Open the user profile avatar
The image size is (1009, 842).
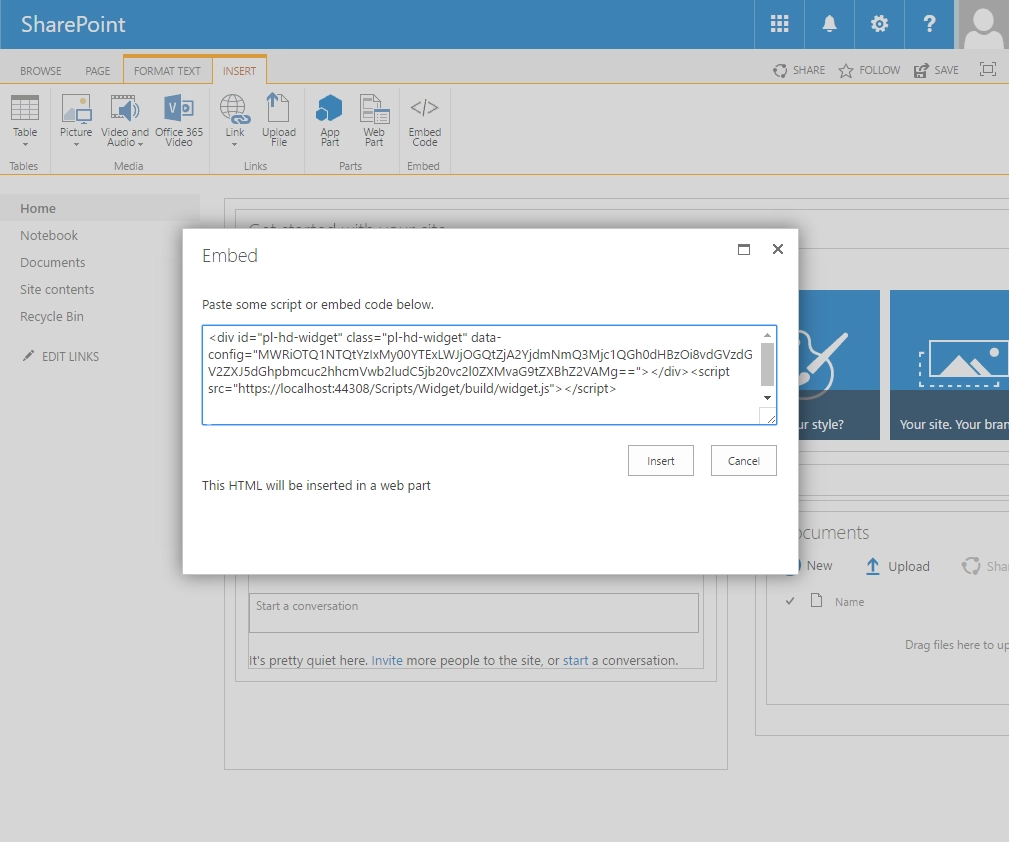983,24
